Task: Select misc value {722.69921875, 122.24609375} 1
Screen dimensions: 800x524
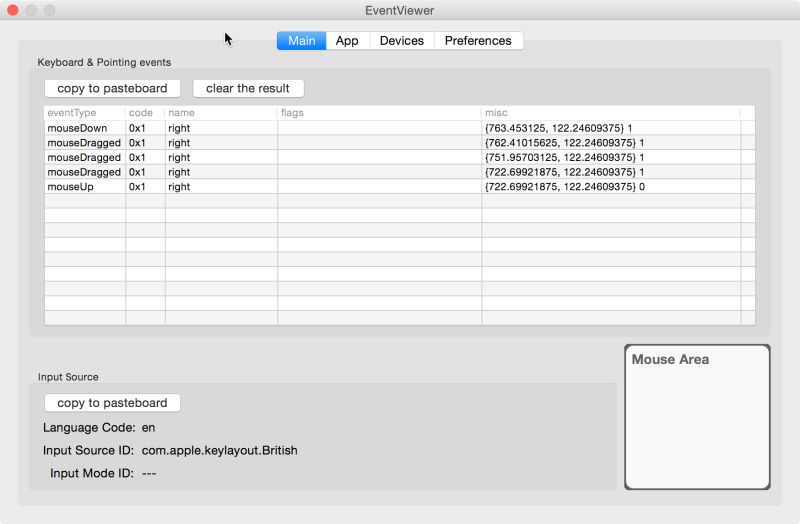Action: coord(564,172)
